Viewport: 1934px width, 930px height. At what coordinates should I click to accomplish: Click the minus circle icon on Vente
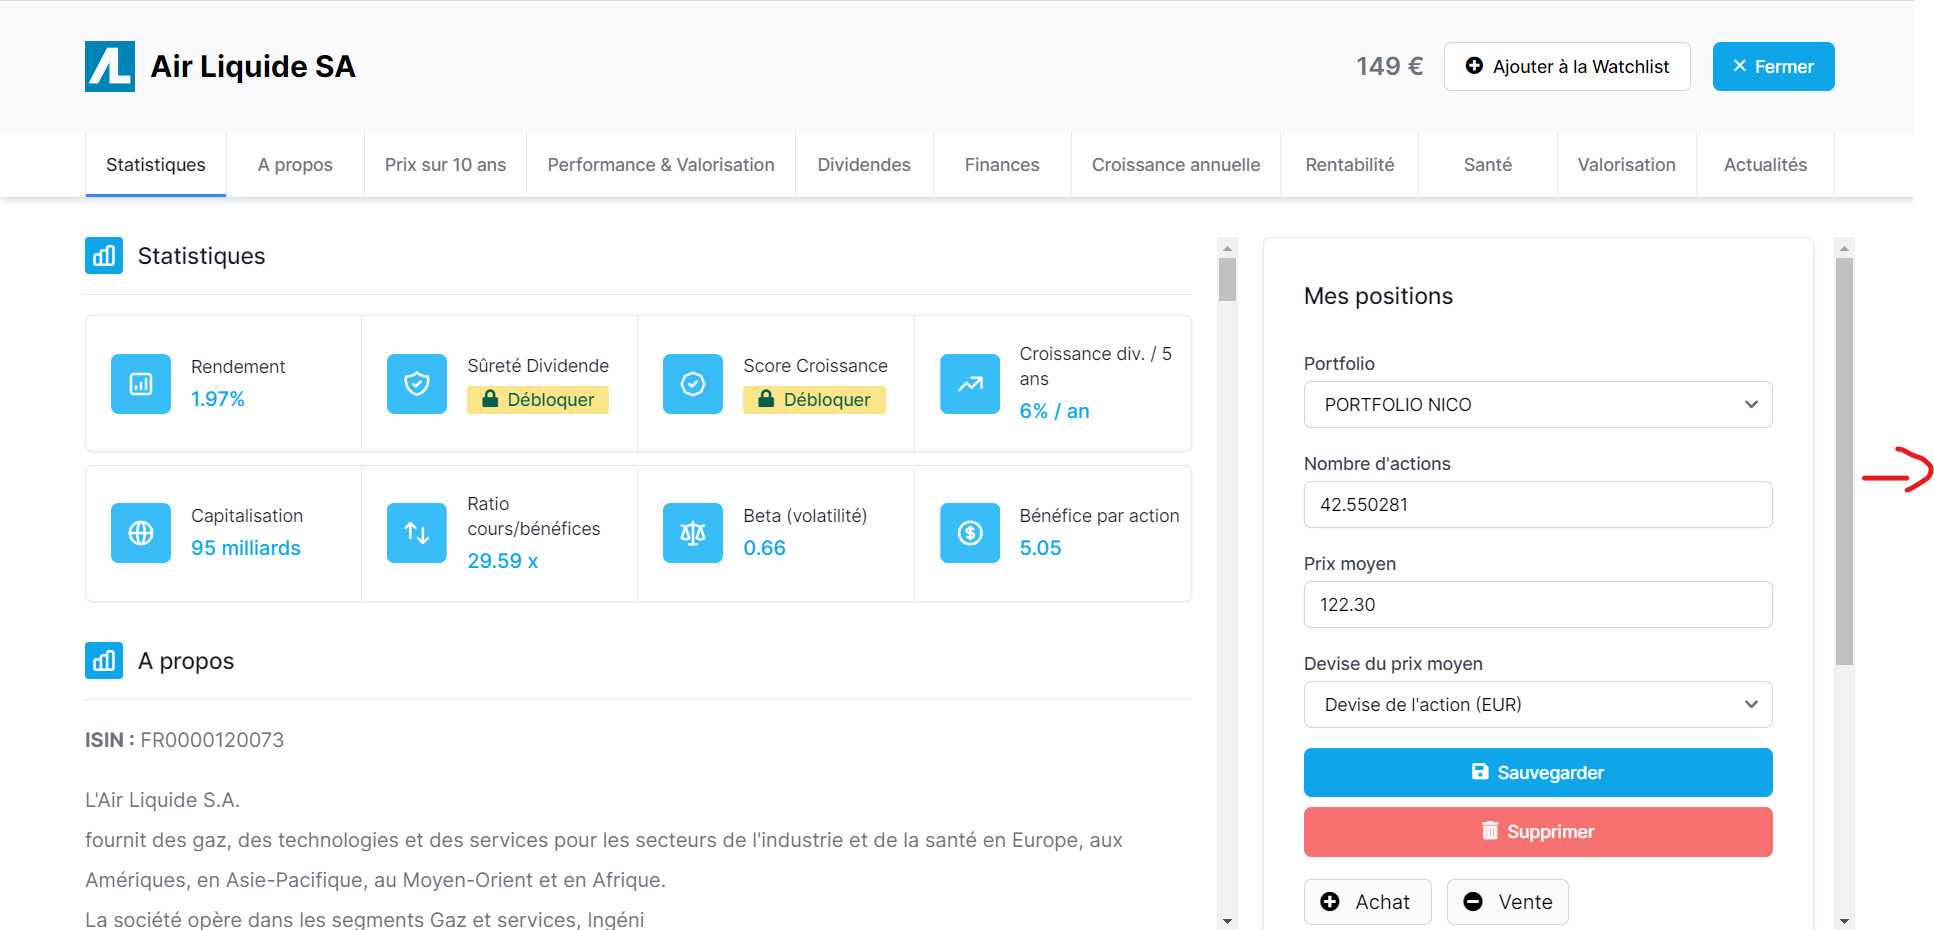tap(1473, 902)
